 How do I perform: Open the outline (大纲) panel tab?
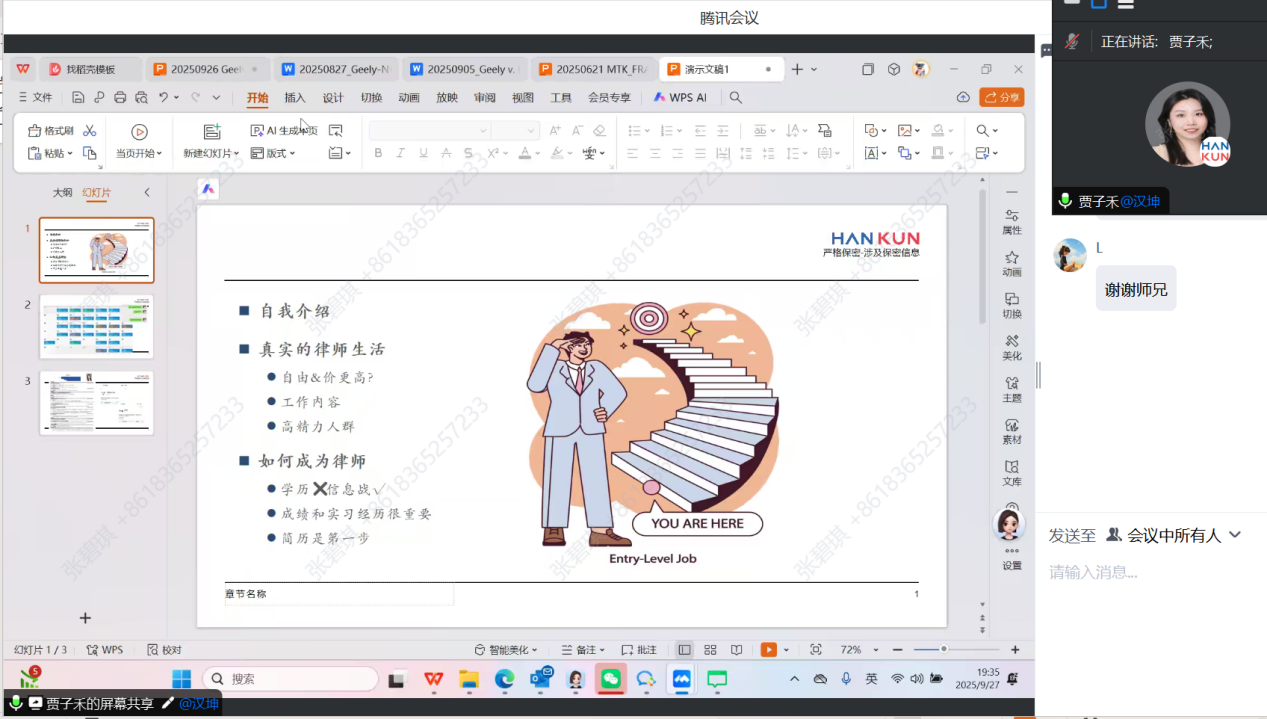[62, 192]
